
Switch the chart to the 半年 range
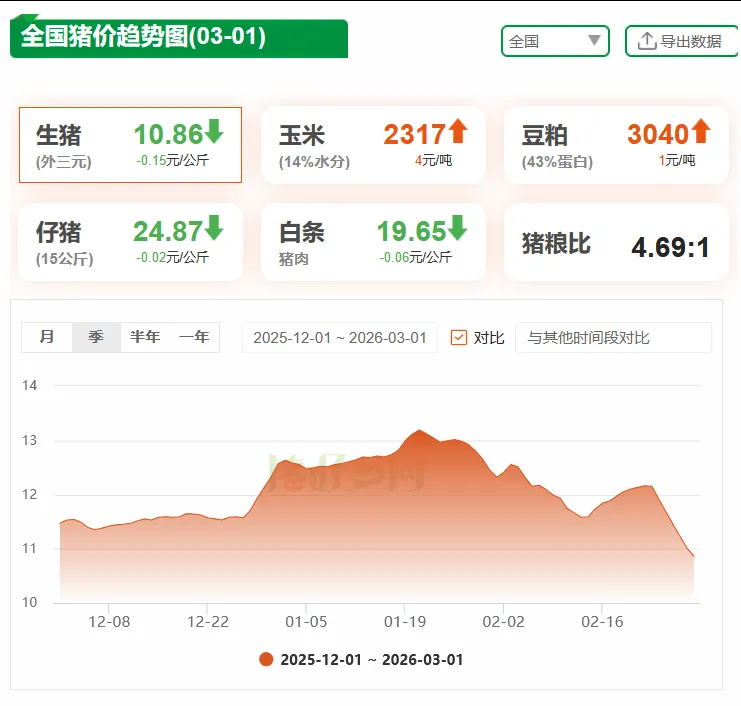click(145, 337)
